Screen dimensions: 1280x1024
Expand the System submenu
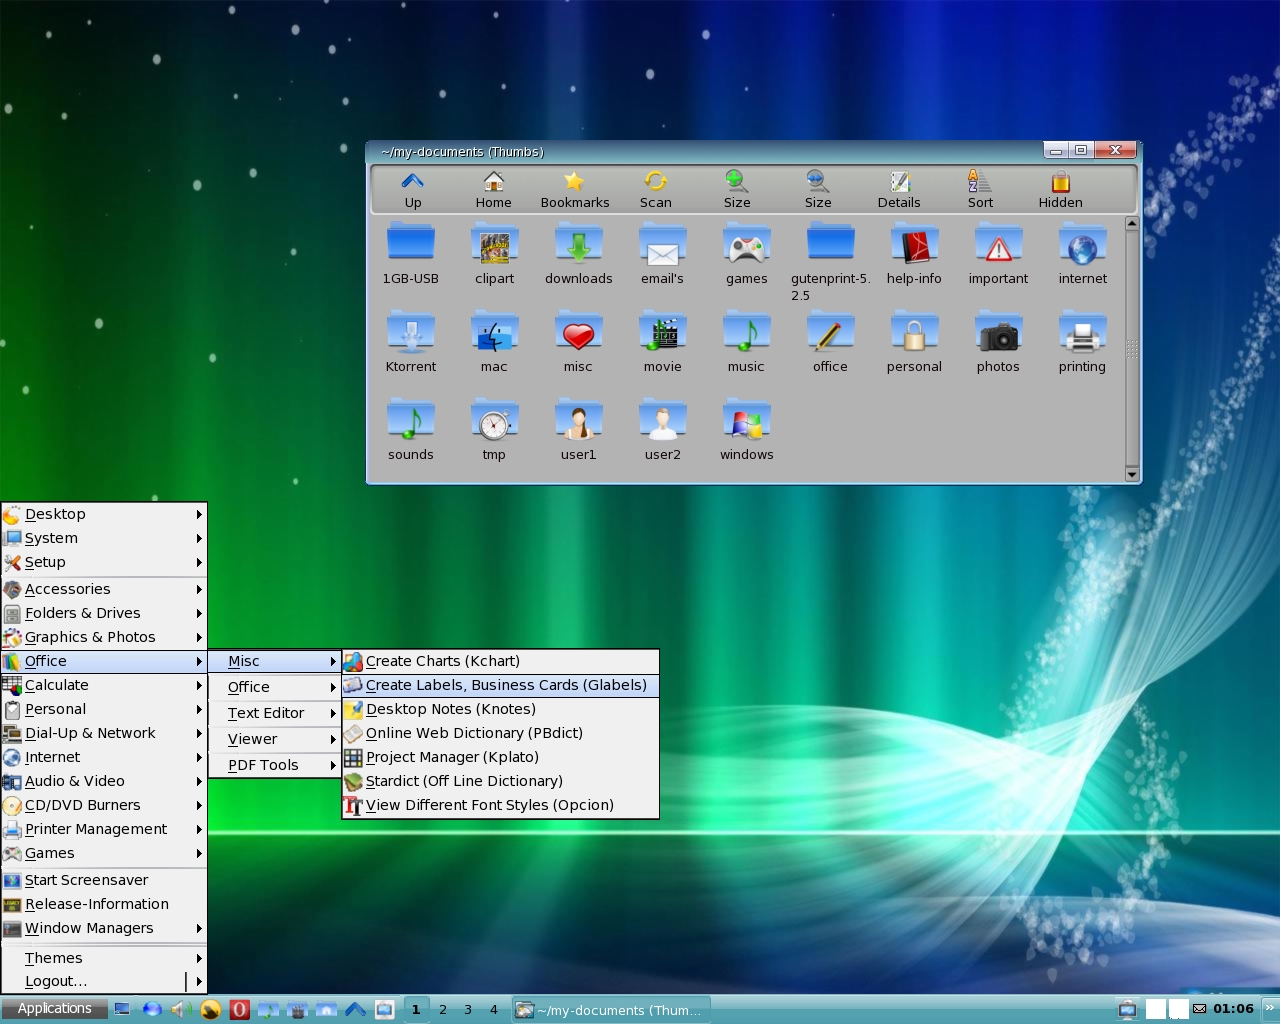coord(104,538)
